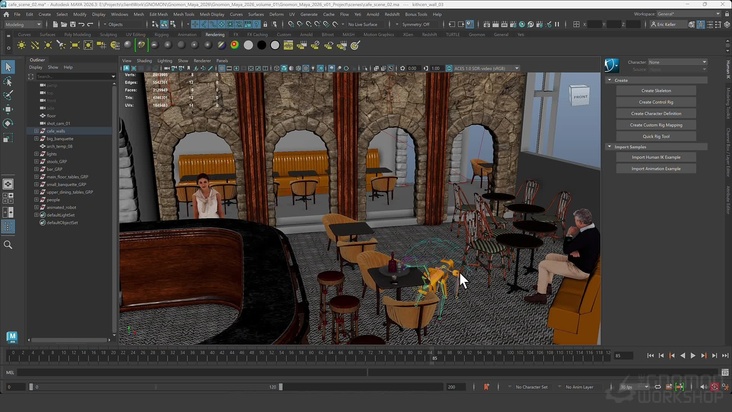Image resolution: width=732 pixels, height=412 pixels.
Task: Click the Create Skeleton button
Action: click(655, 91)
